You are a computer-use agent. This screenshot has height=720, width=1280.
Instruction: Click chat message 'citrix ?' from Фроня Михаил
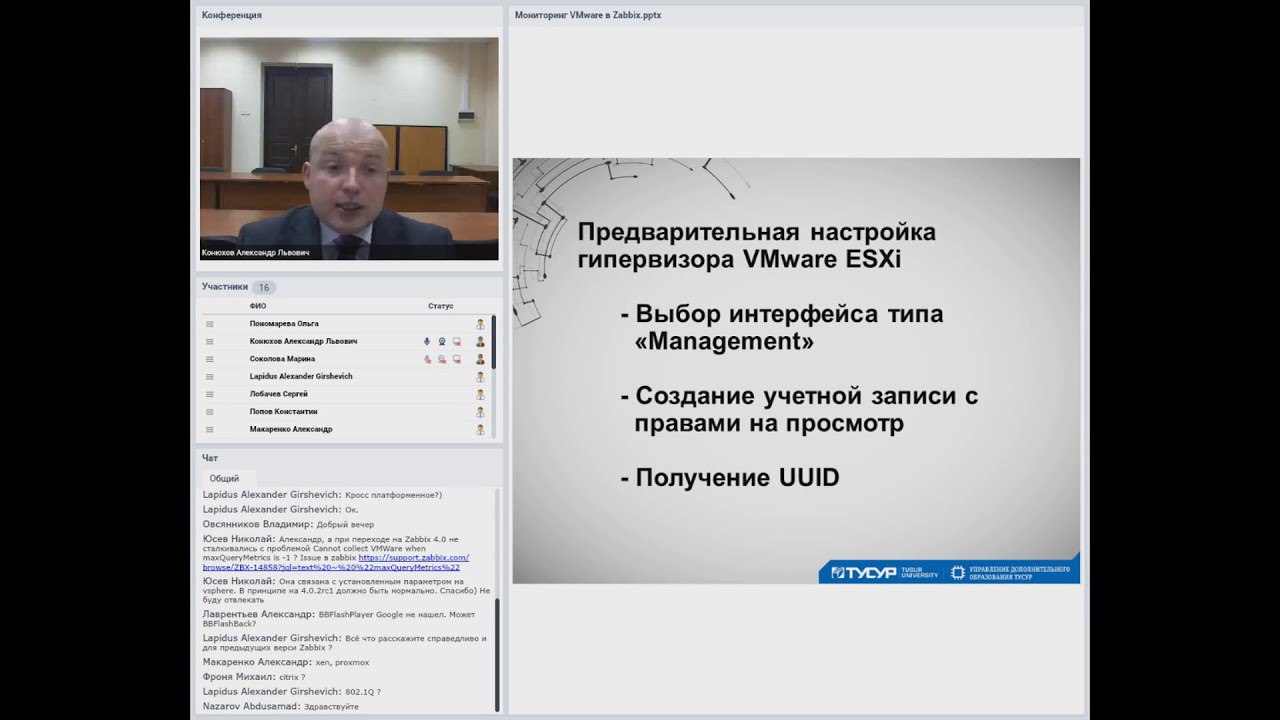254,677
